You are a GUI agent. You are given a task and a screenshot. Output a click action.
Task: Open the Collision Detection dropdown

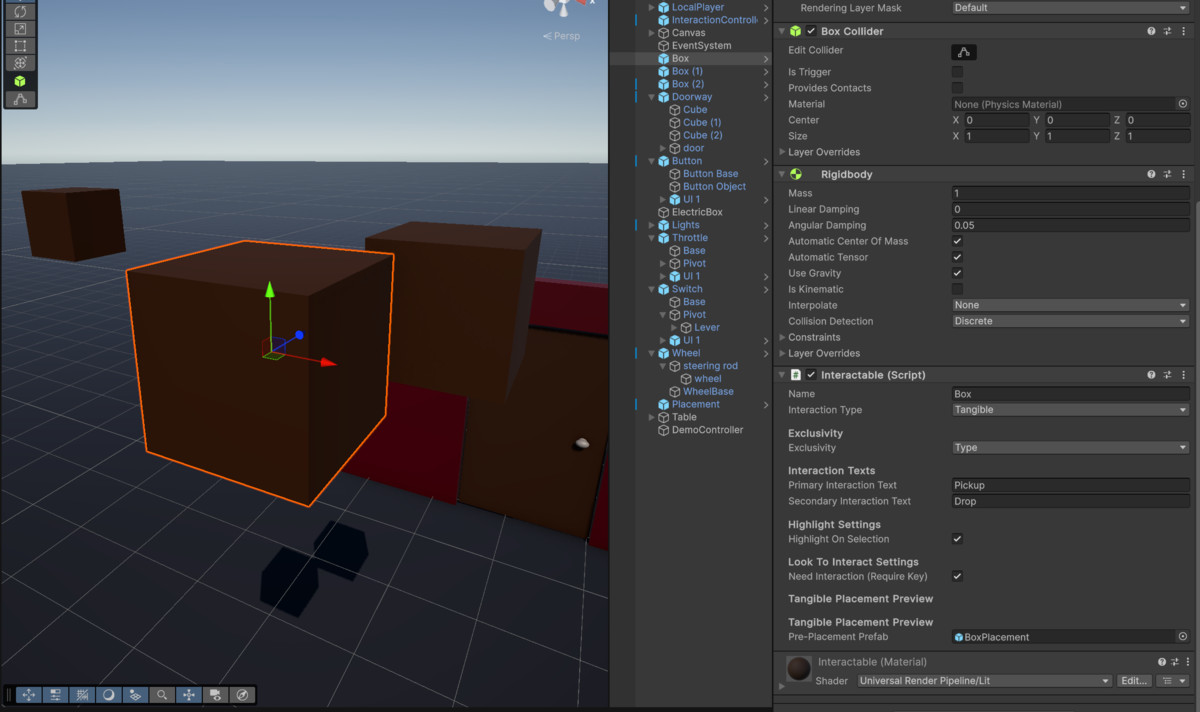pos(1070,321)
